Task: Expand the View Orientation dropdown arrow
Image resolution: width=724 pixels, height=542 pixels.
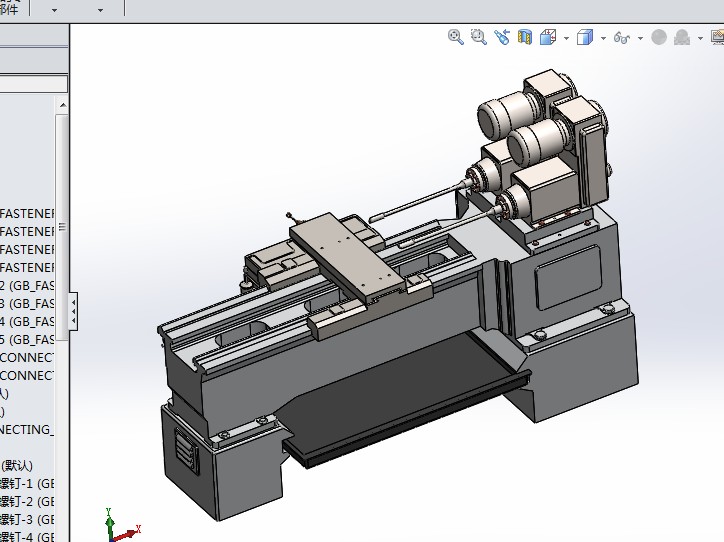Action: [567, 38]
